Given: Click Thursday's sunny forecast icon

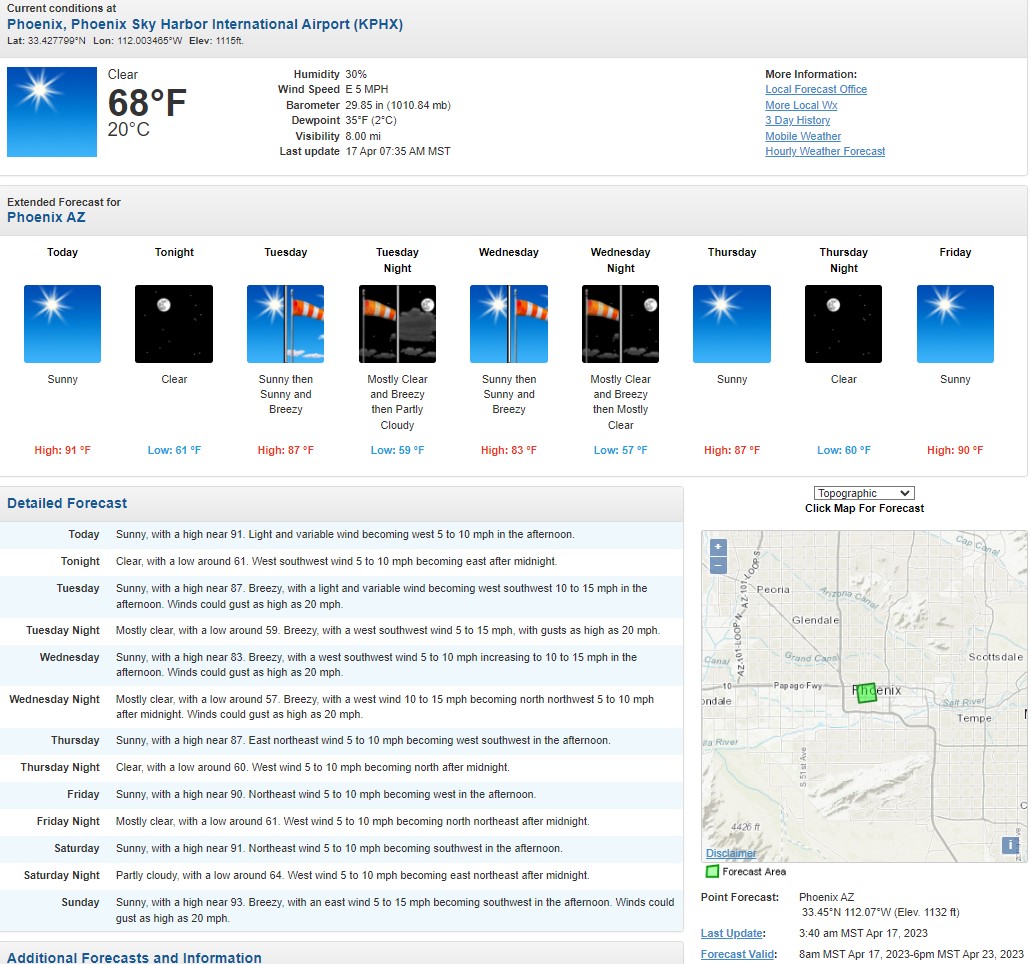Looking at the screenshot, I should 731,323.
